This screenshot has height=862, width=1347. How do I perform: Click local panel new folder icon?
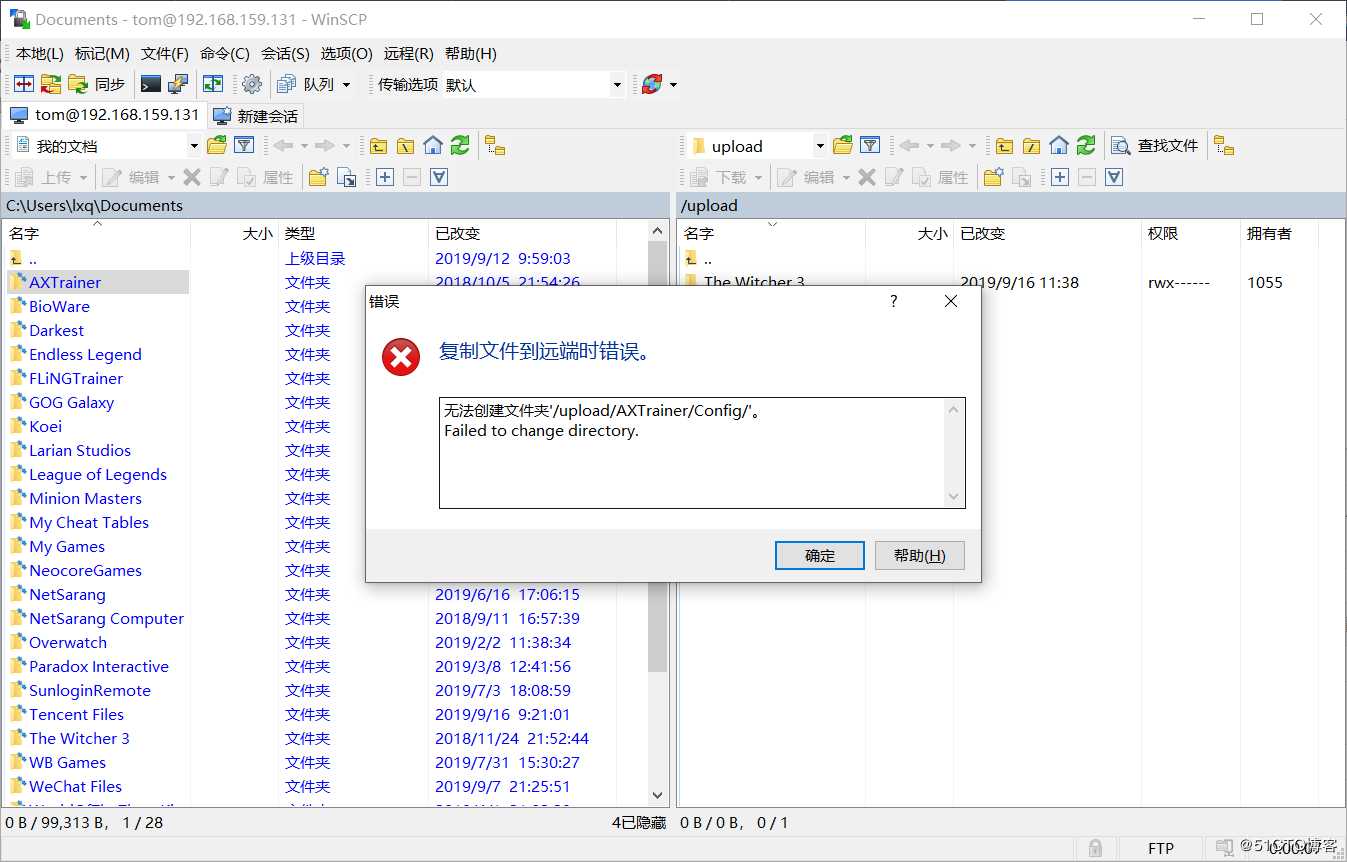pyautogui.click(x=319, y=177)
